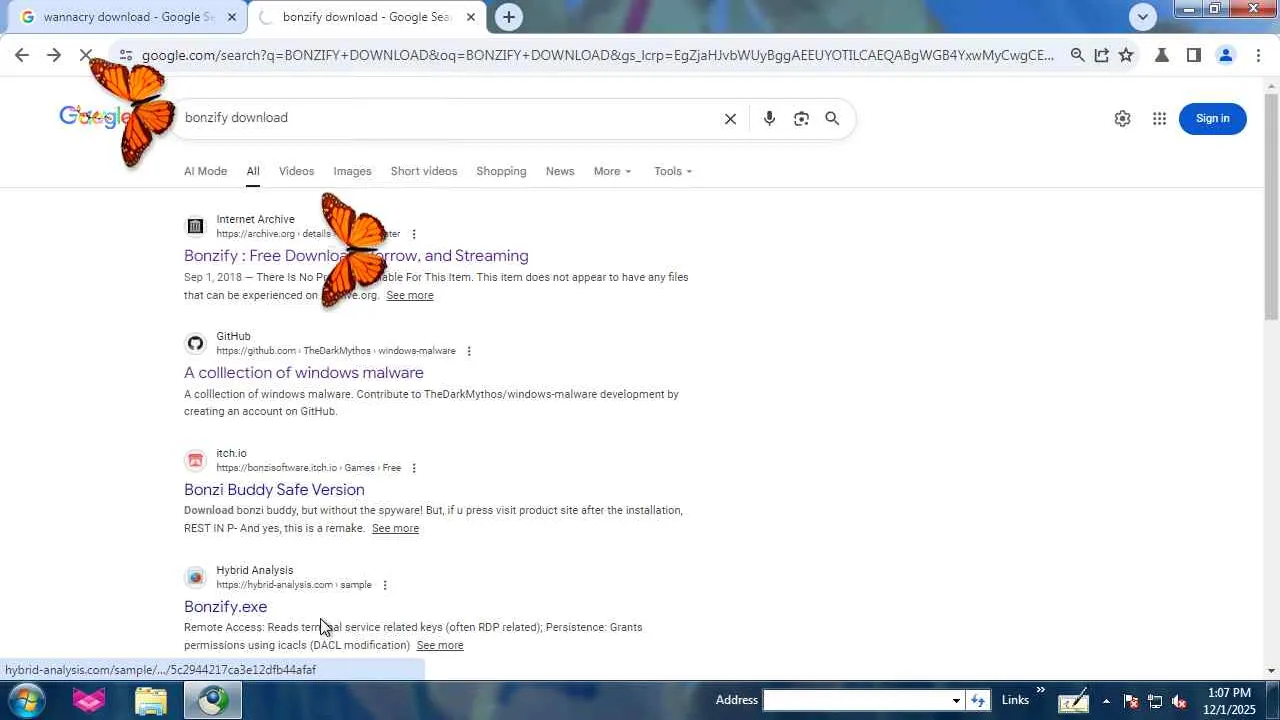Show hidden tray icons arrow
Viewport: 1280px width, 720px height.
pyautogui.click(x=1106, y=701)
